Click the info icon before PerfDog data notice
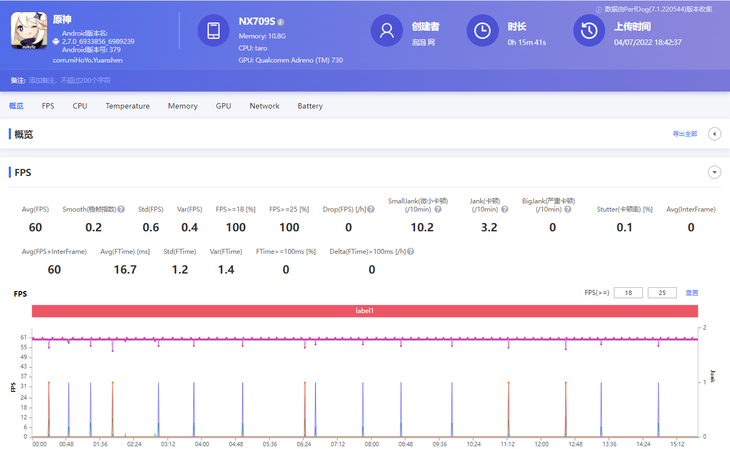 click(599, 9)
